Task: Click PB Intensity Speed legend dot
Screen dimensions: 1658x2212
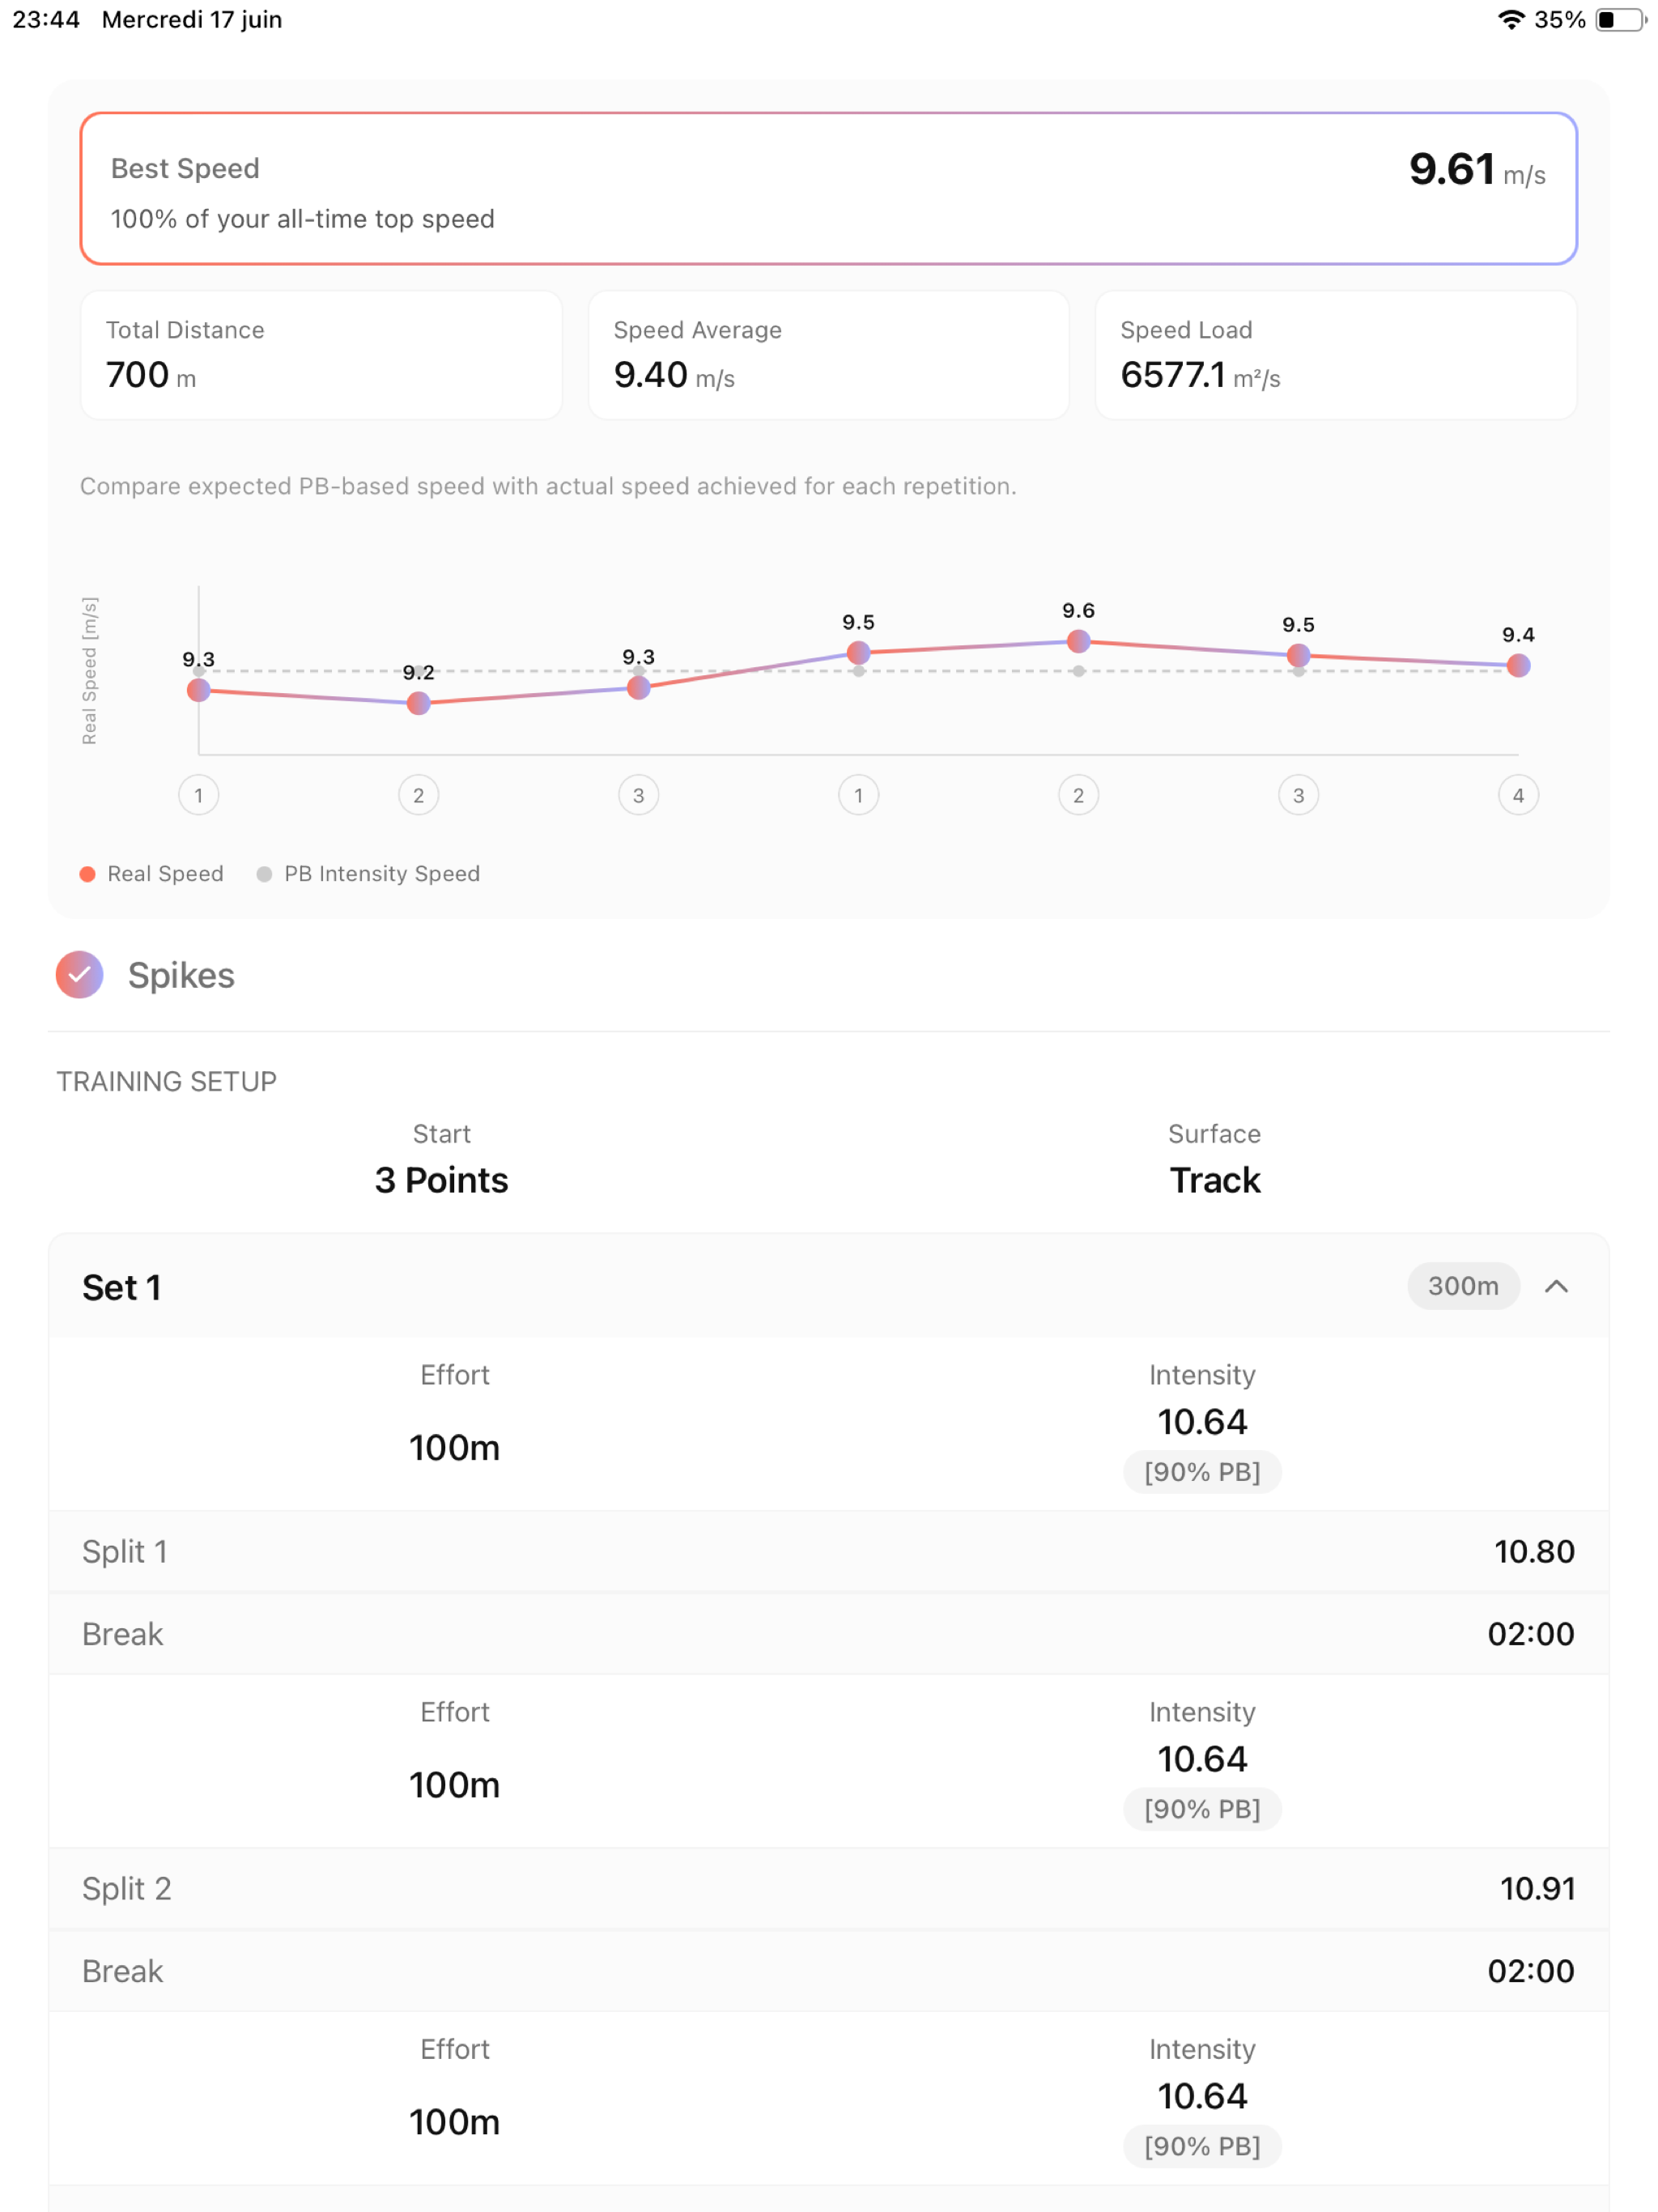Action: click(x=264, y=874)
